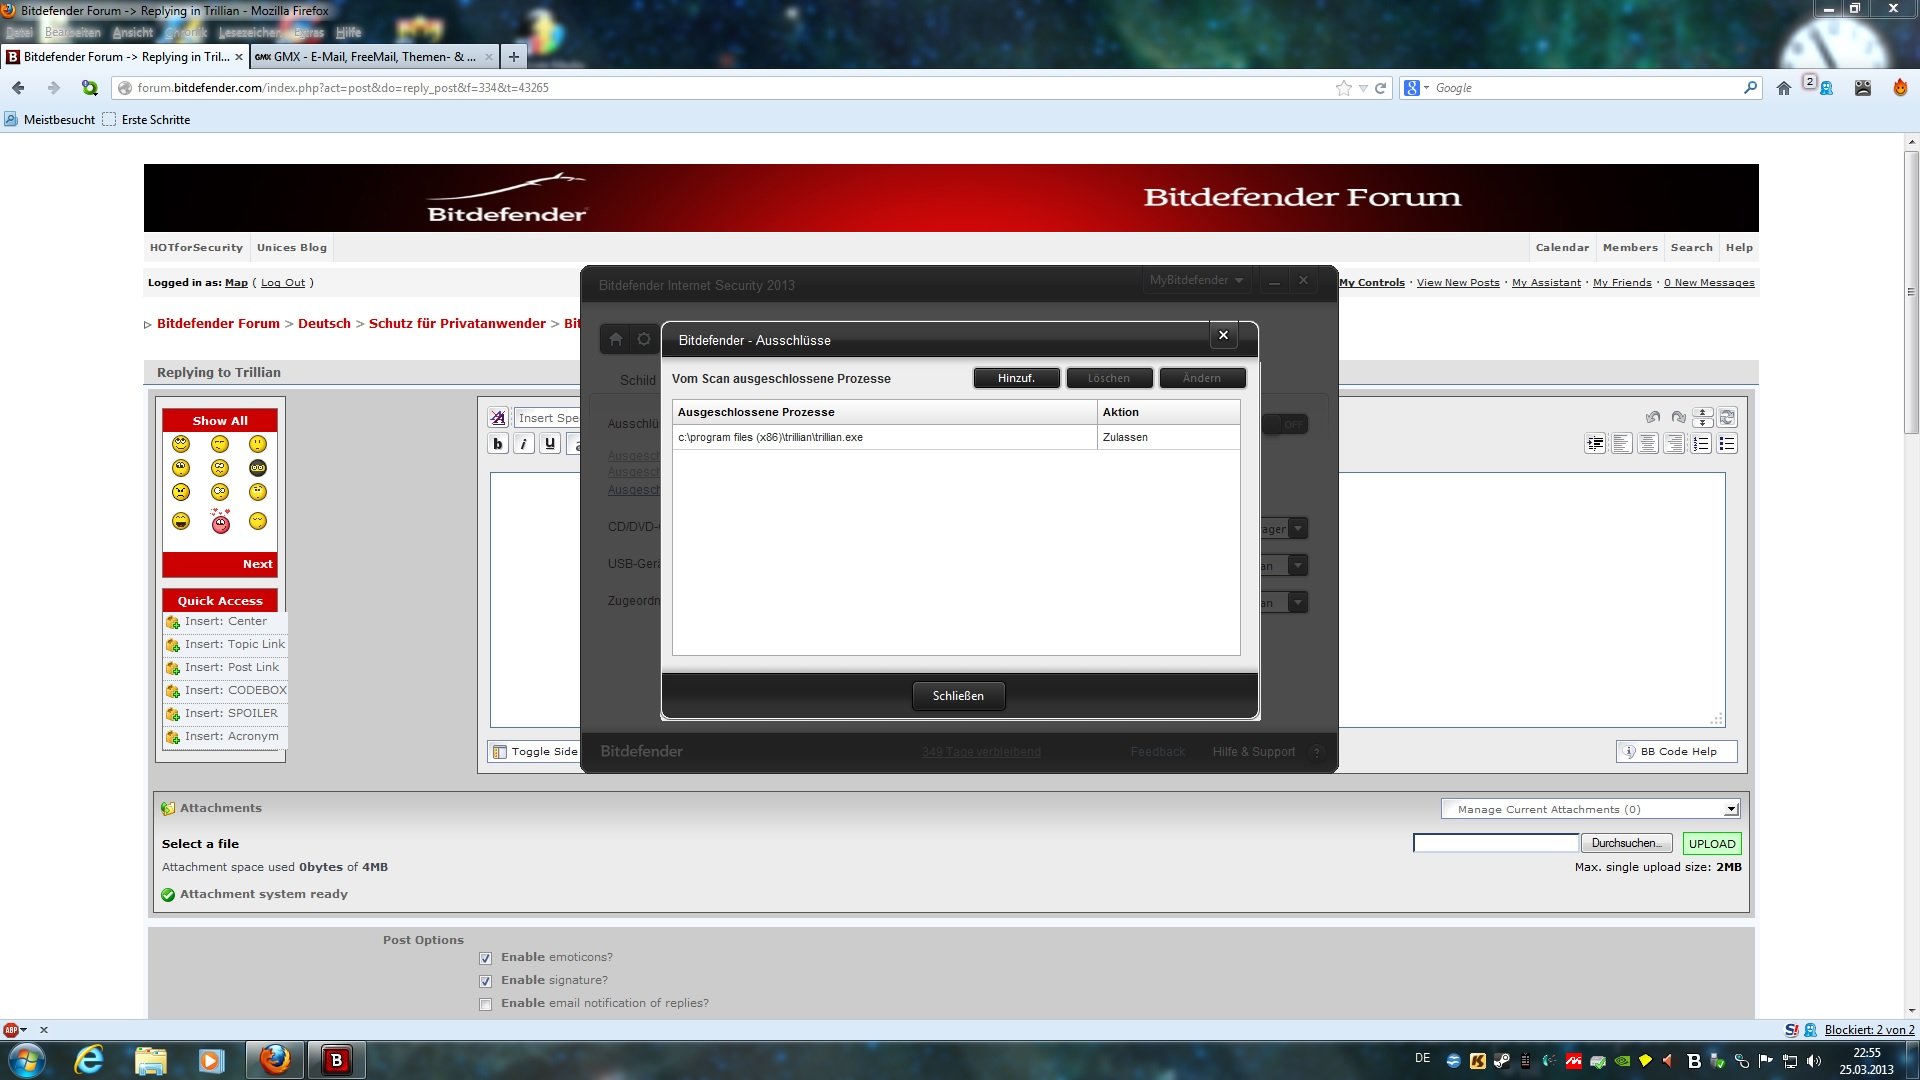
Task: Open BB Code Help
Action: point(1676,752)
